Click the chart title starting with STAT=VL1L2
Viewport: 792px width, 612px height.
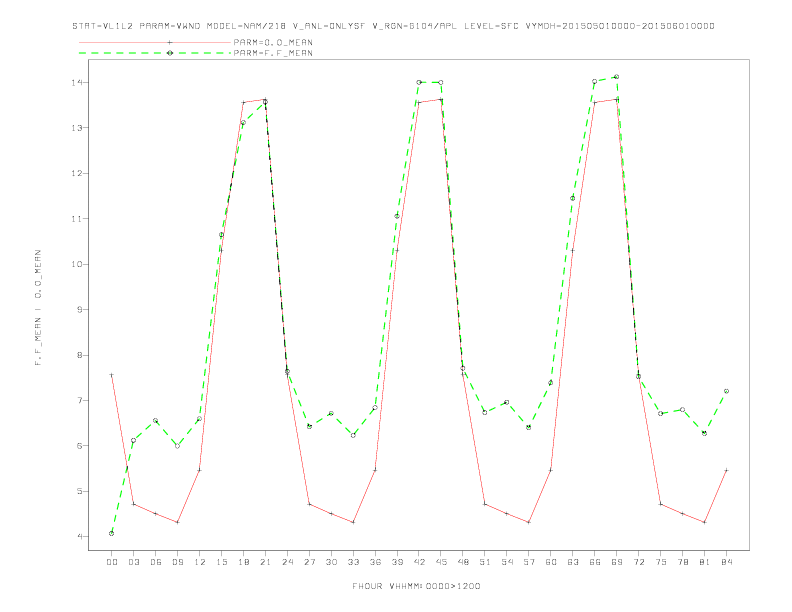pos(393,26)
